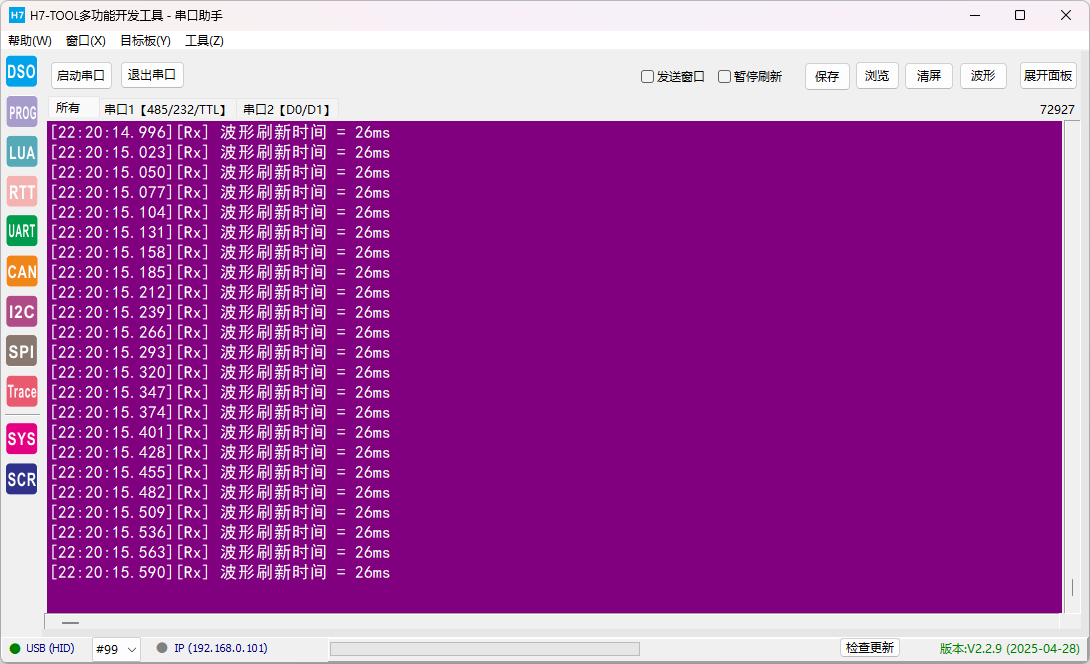Click the 展开面板 button
Viewport: 1090px width, 664px height.
click(1048, 75)
